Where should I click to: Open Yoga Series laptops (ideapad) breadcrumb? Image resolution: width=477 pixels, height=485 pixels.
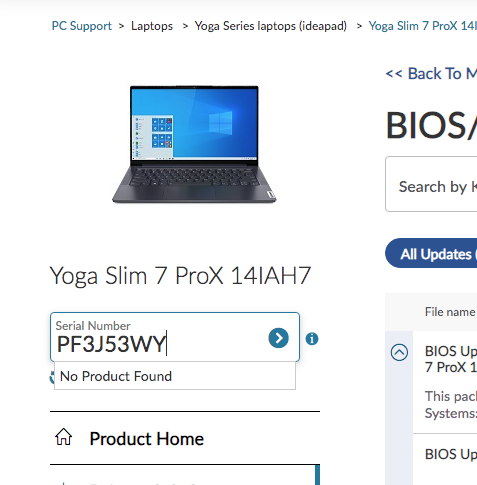(x=271, y=26)
